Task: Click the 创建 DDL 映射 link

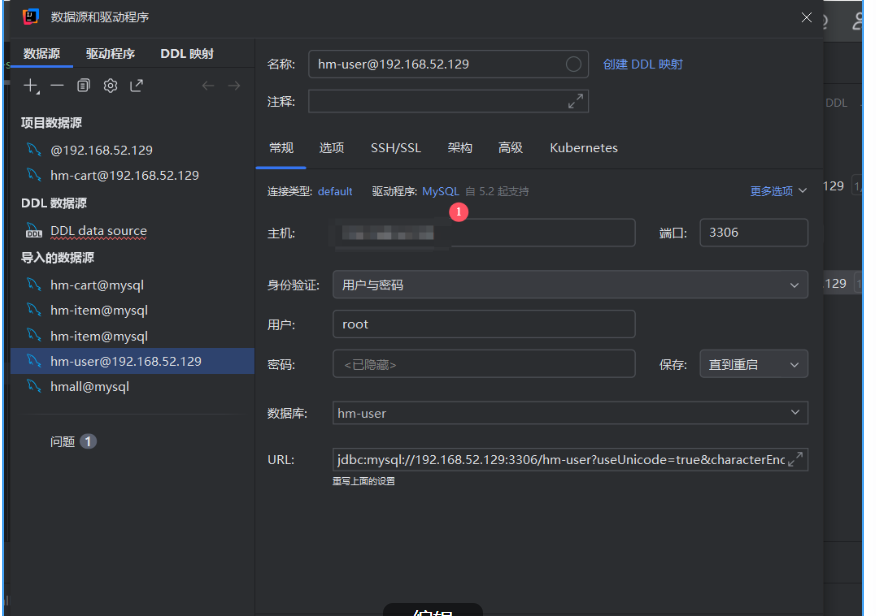Action: click(643, 64)
